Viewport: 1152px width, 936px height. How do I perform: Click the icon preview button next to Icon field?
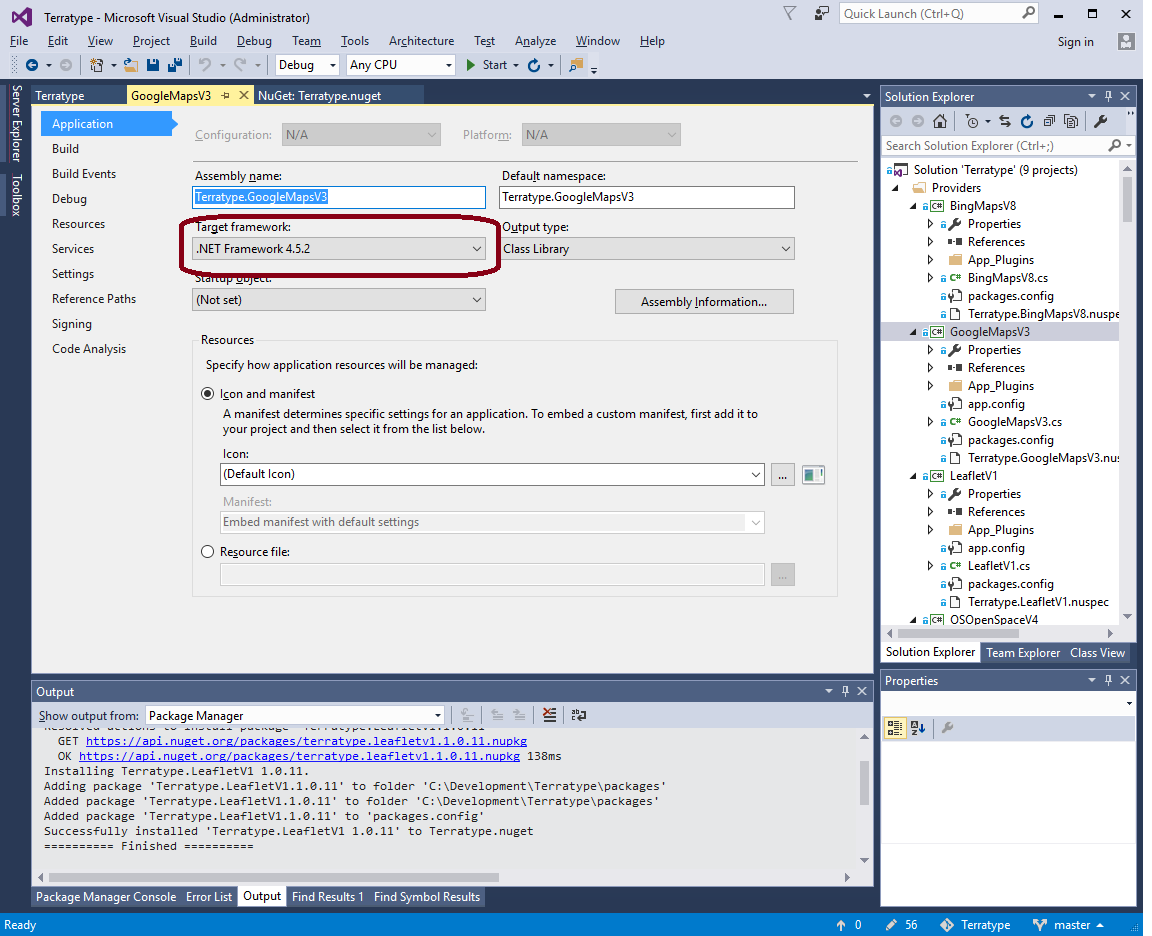(813, 475)
